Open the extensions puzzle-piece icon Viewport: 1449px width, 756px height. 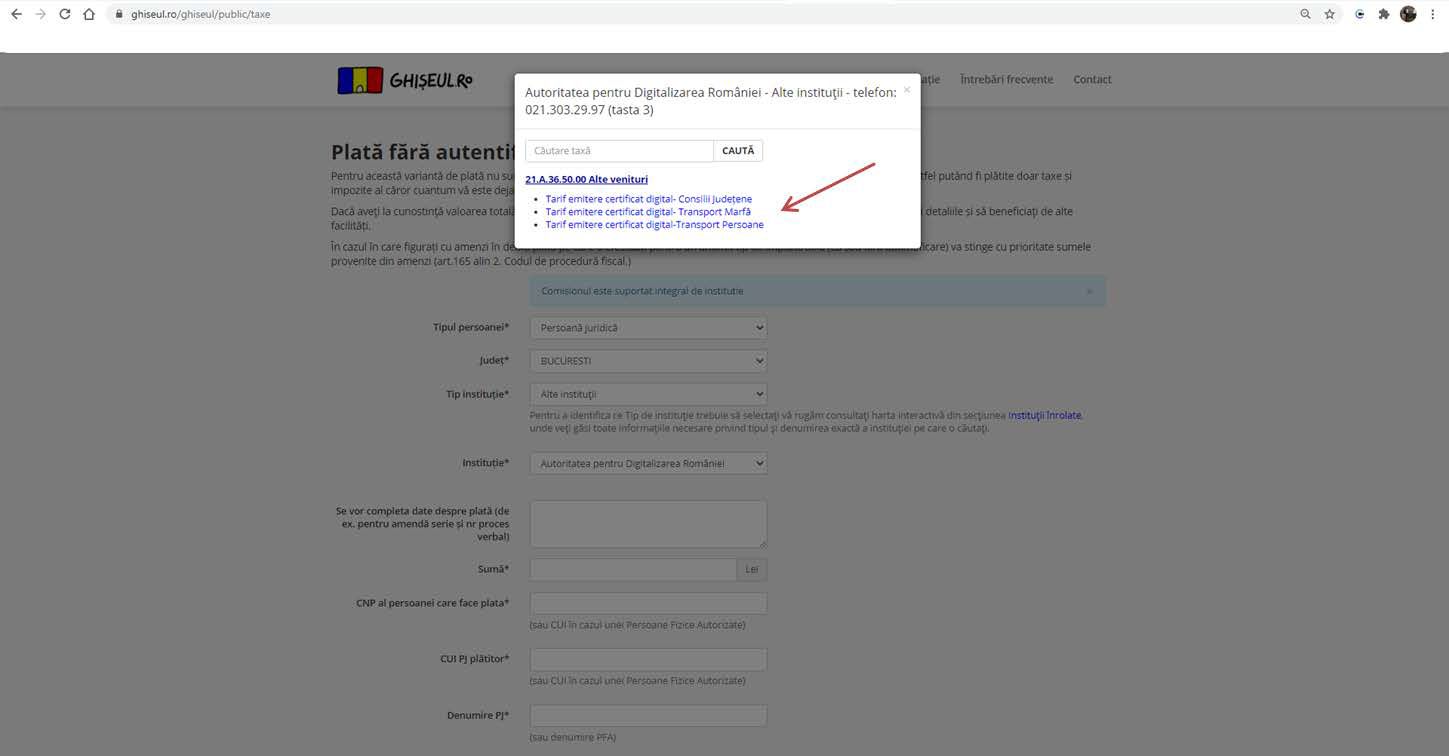tap(1384, 14)
